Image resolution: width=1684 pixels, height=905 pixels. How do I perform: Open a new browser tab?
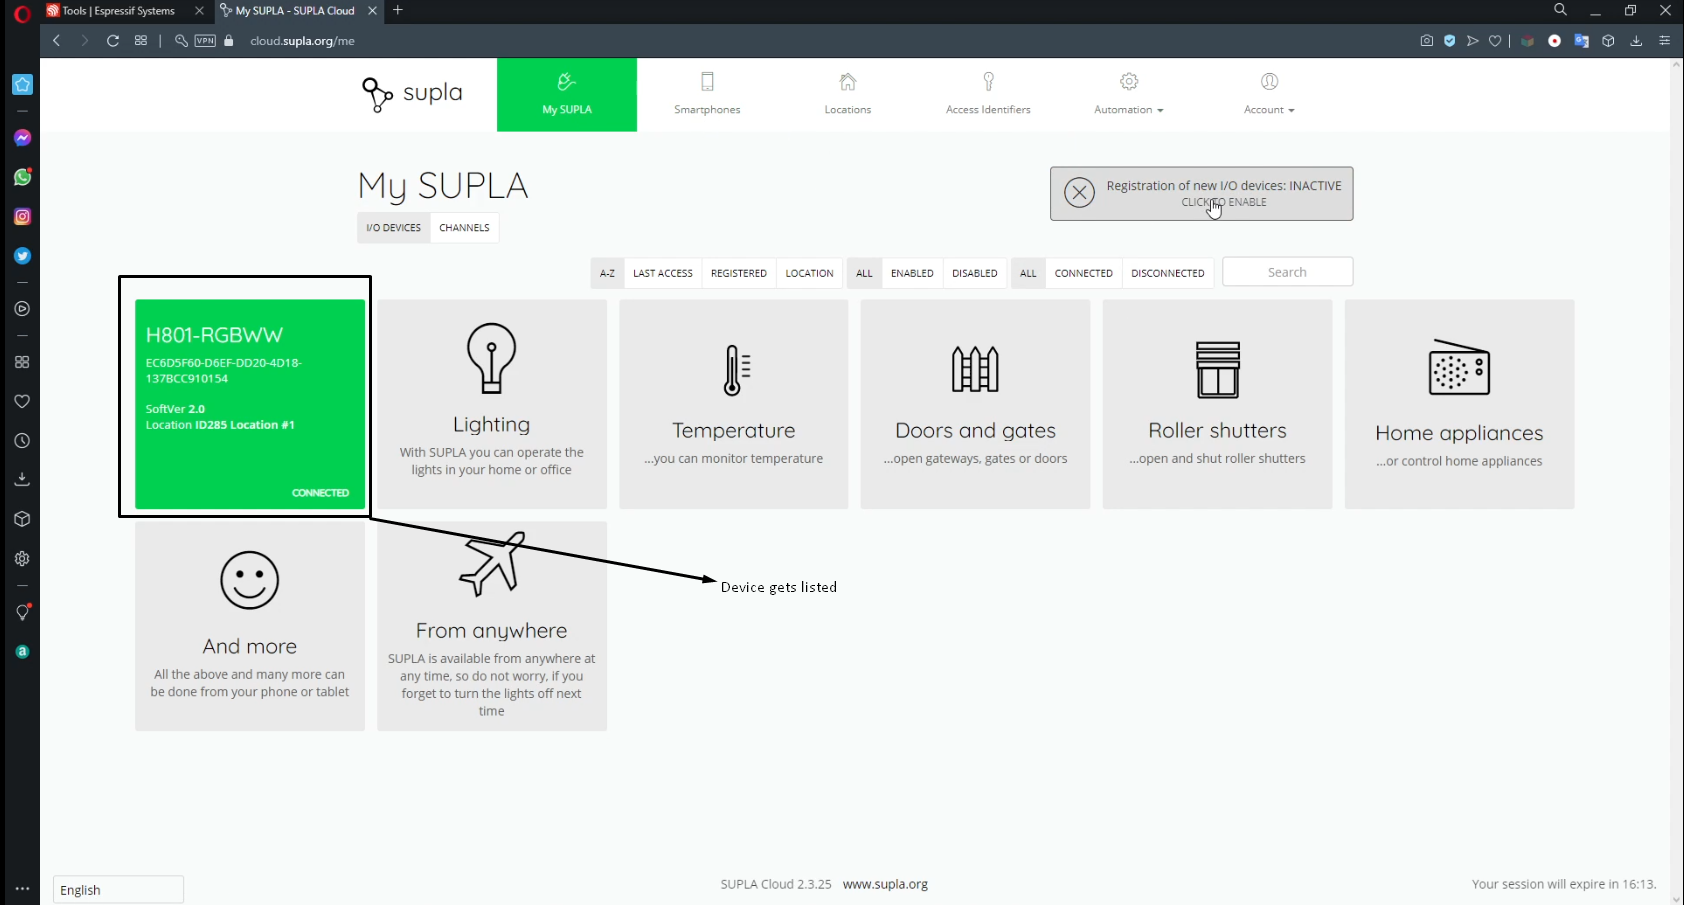[398, 10]
